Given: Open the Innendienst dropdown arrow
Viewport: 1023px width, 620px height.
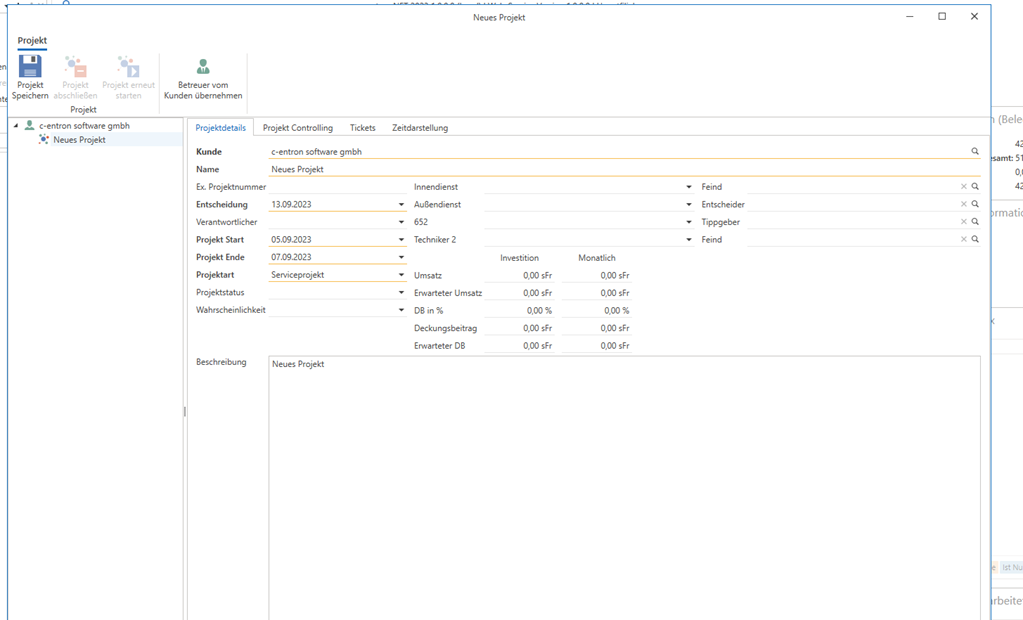Looking at the screenshot, I should [x=689, y=187].
